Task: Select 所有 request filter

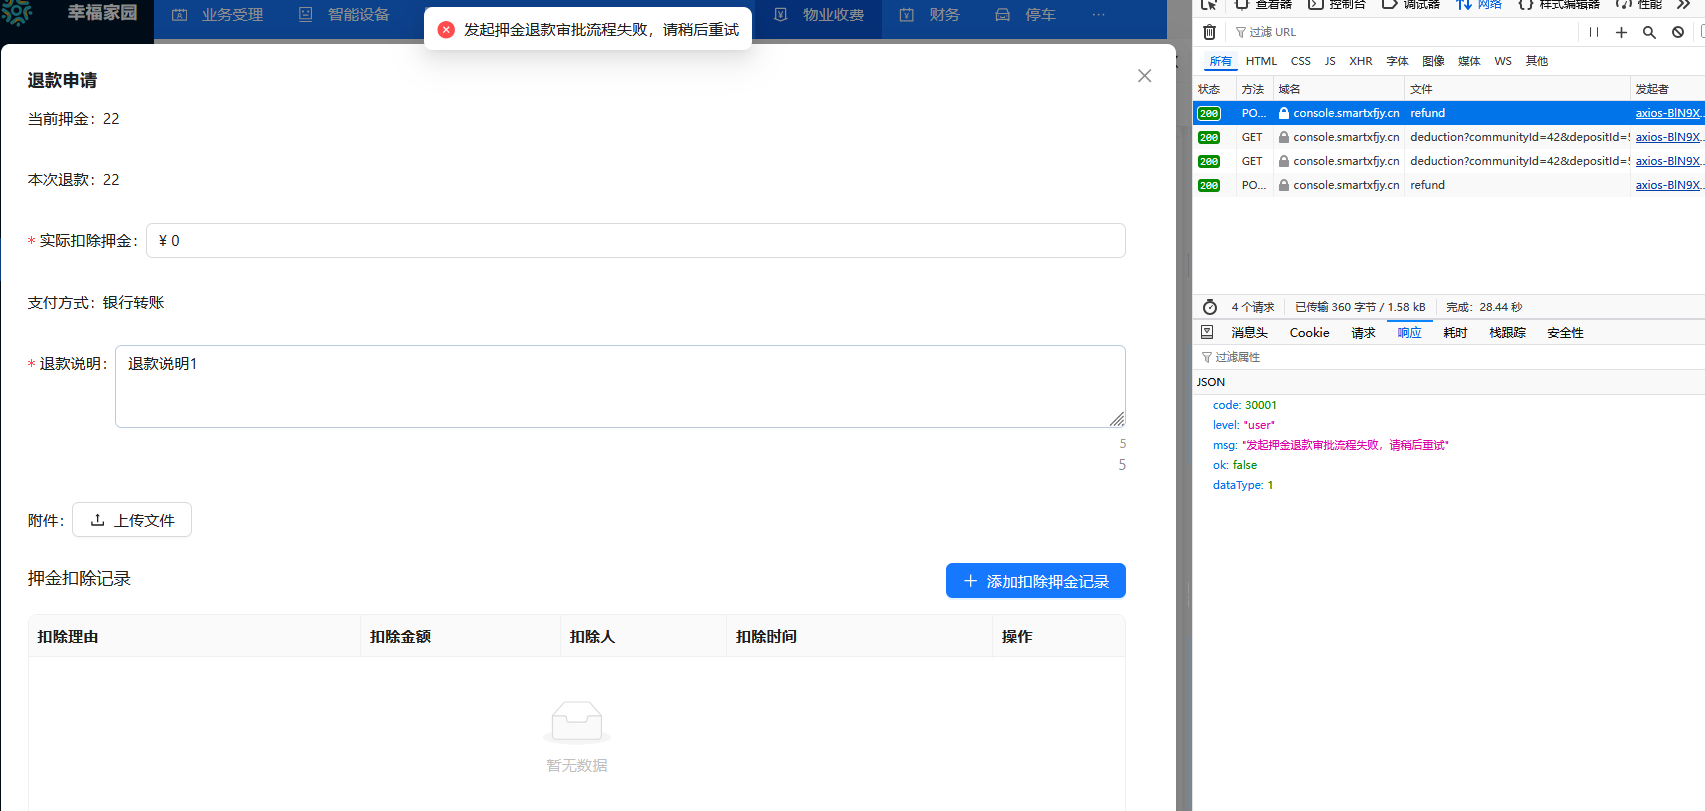Action: [x=1220, y=61]
